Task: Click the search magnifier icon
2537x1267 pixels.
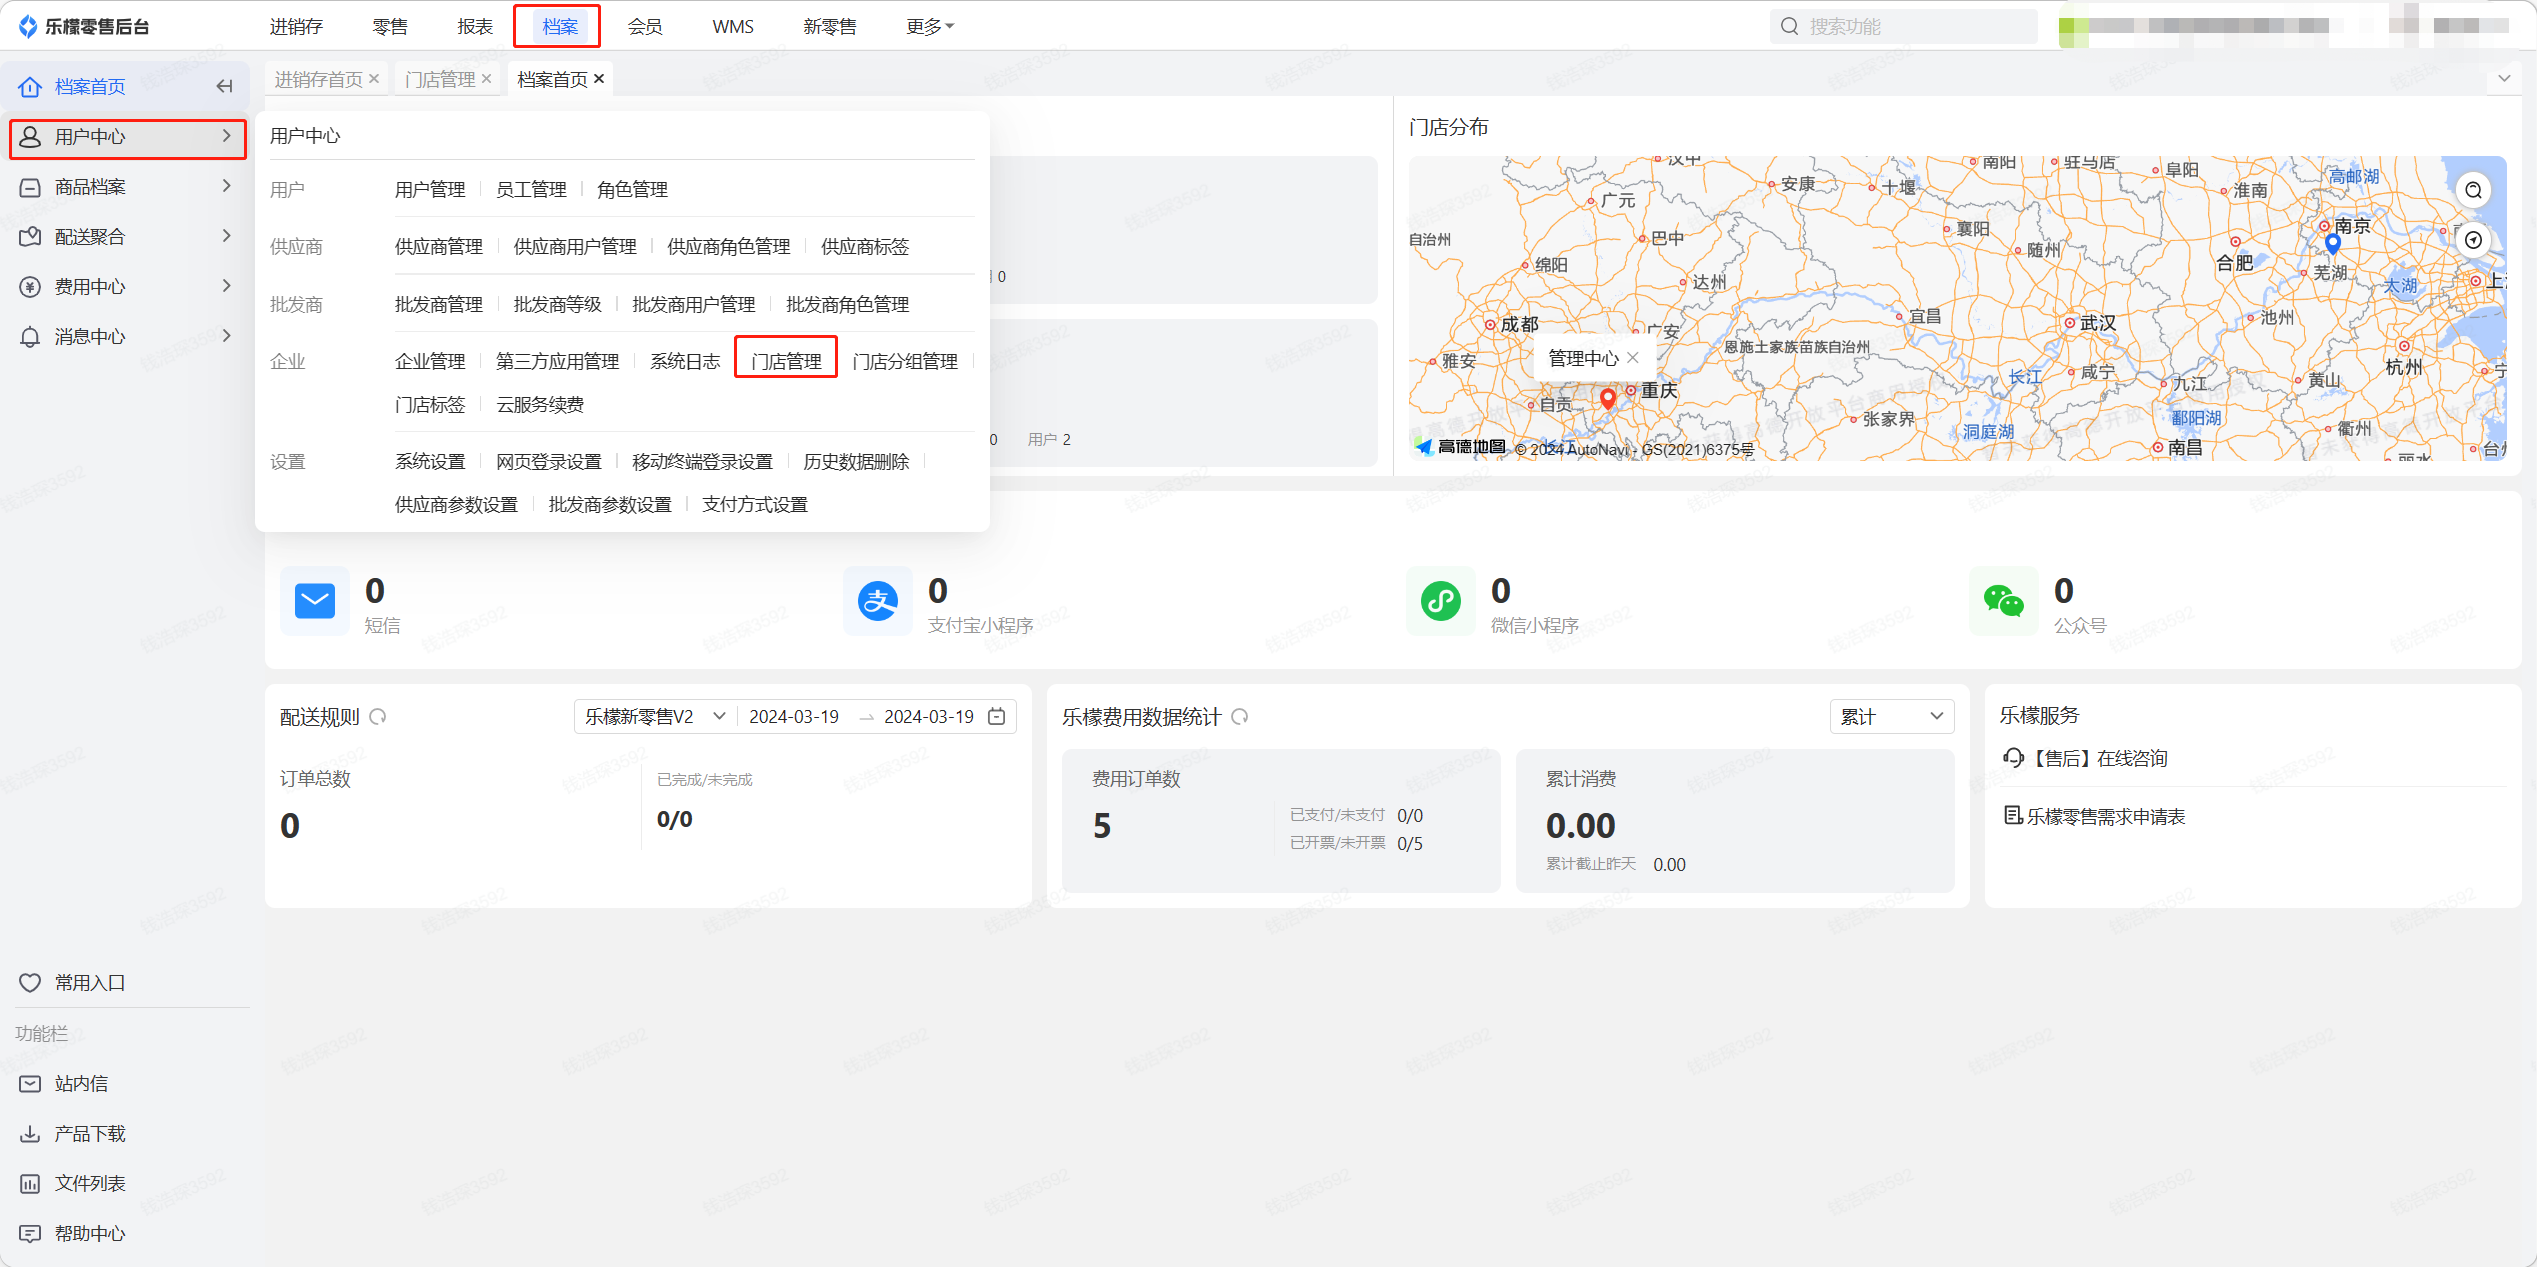Action: tap(1790, 26)
